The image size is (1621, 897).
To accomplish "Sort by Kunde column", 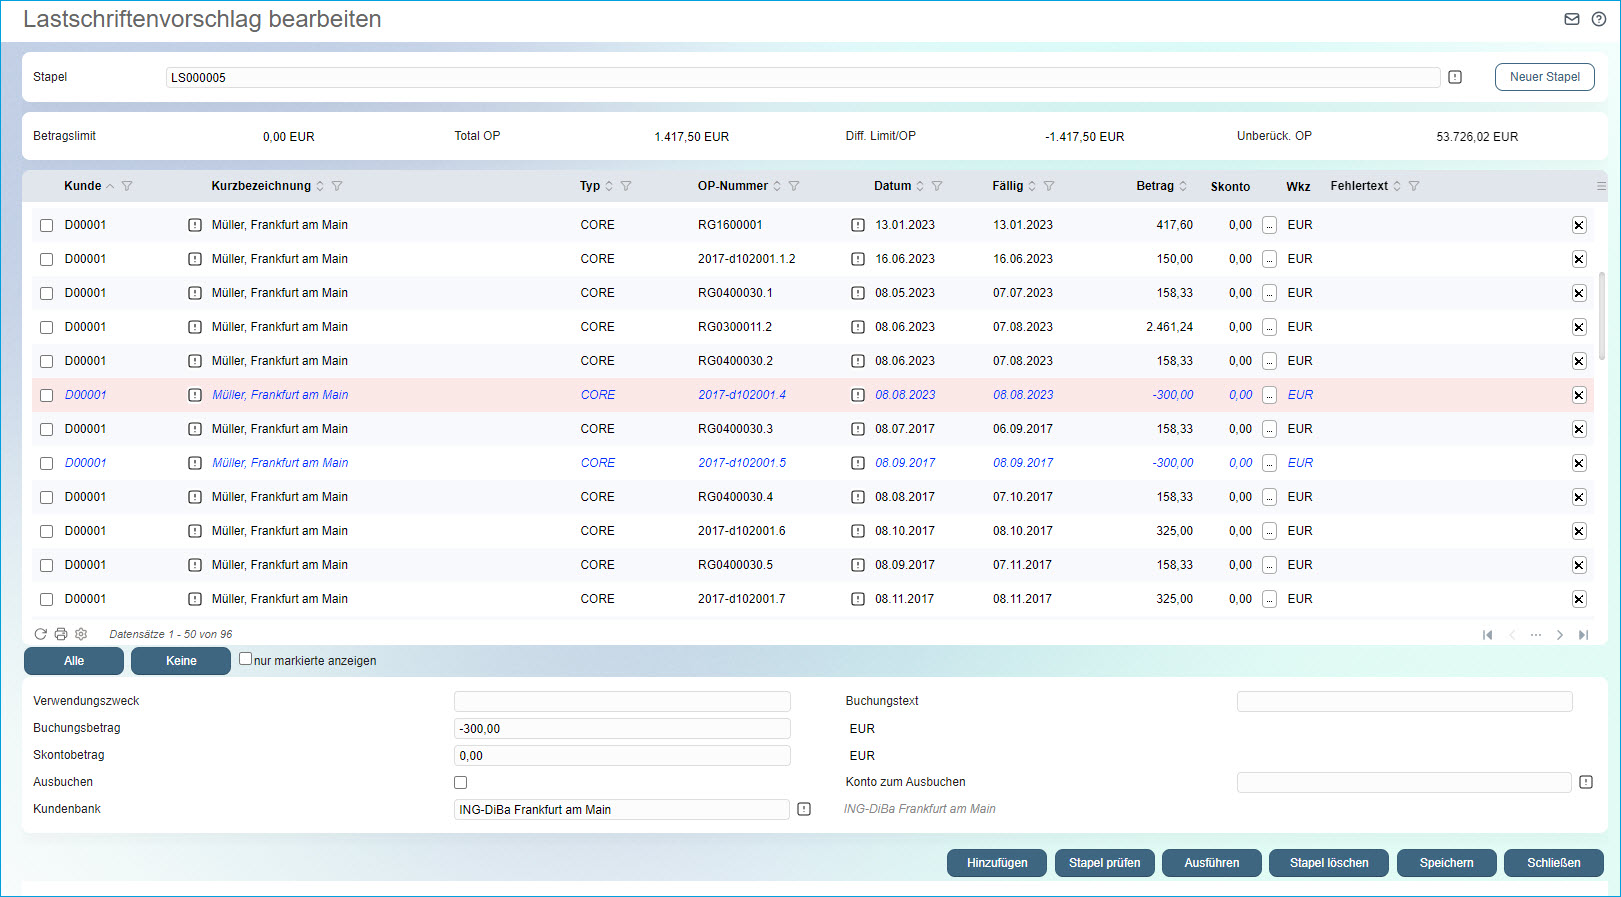I will tap(110, 186).
